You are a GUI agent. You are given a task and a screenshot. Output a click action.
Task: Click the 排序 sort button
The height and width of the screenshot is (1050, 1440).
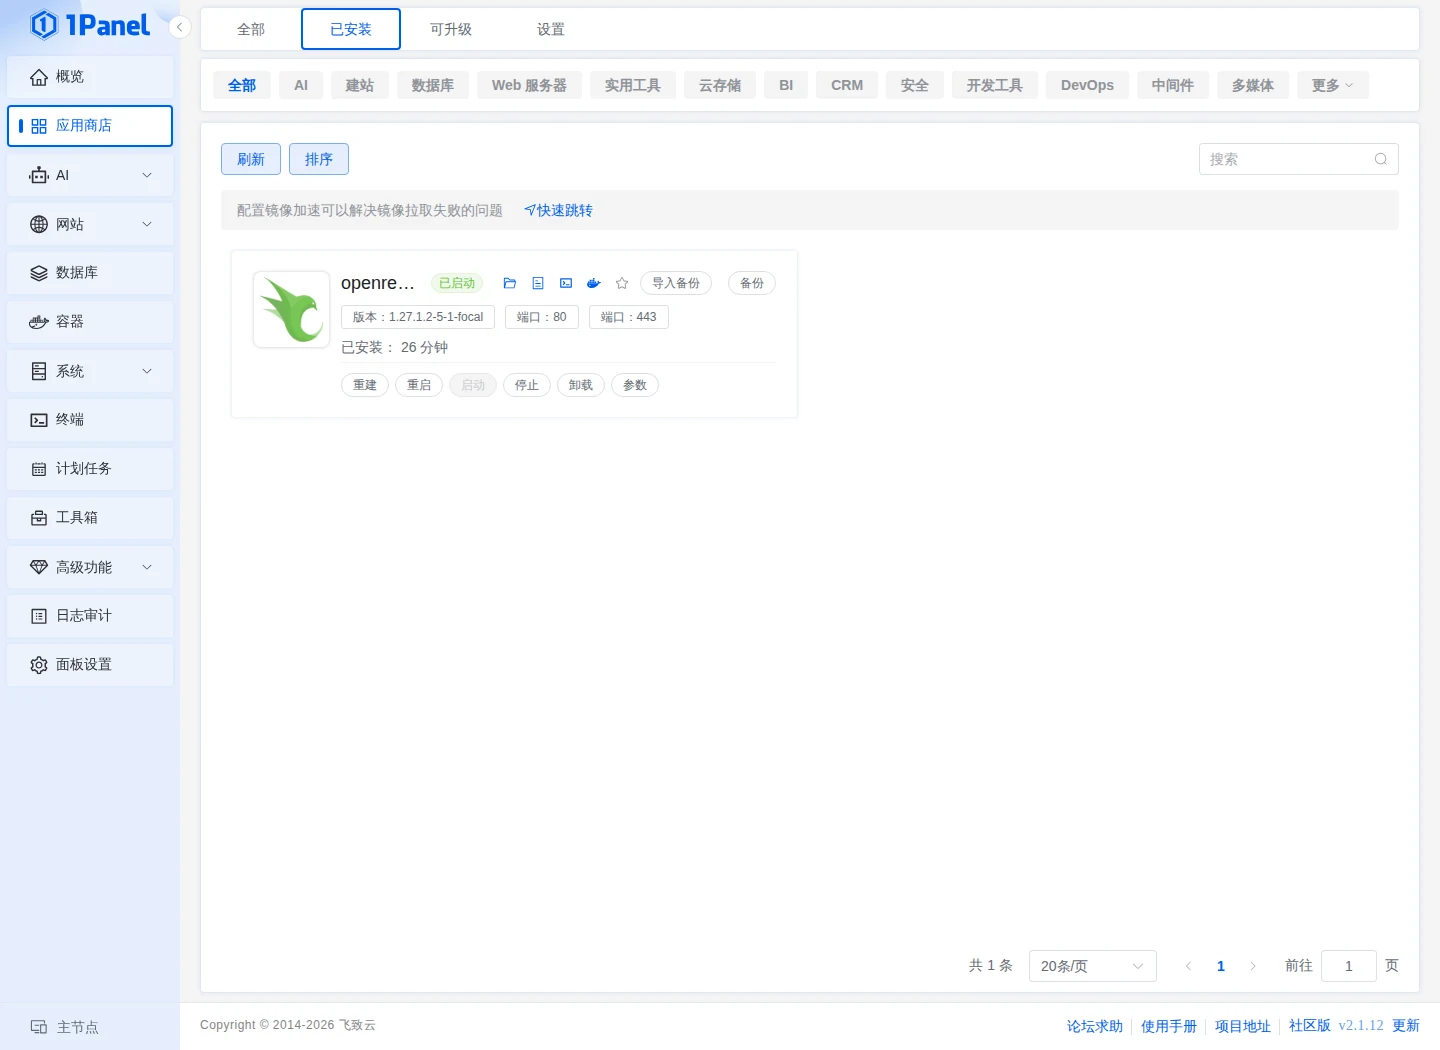(x=319, y=159)
